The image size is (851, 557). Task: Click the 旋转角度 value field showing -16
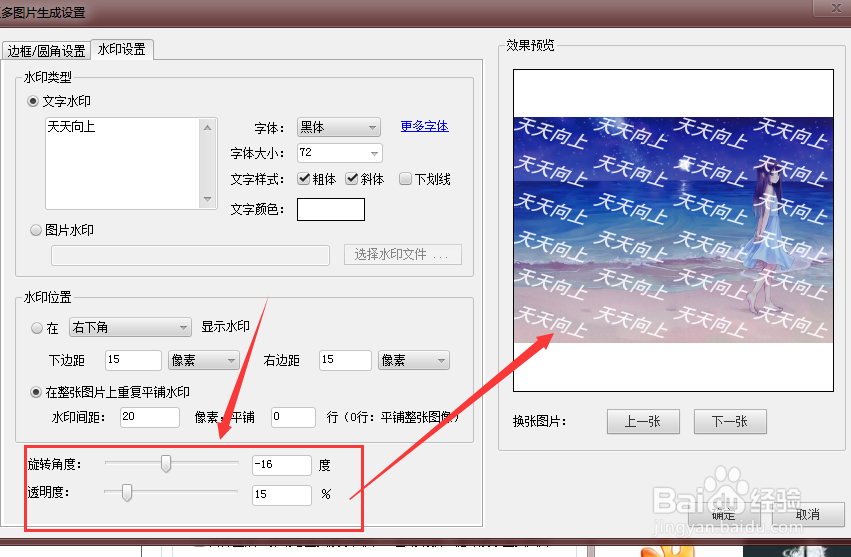pyautogui.click(x=282, y=465)
